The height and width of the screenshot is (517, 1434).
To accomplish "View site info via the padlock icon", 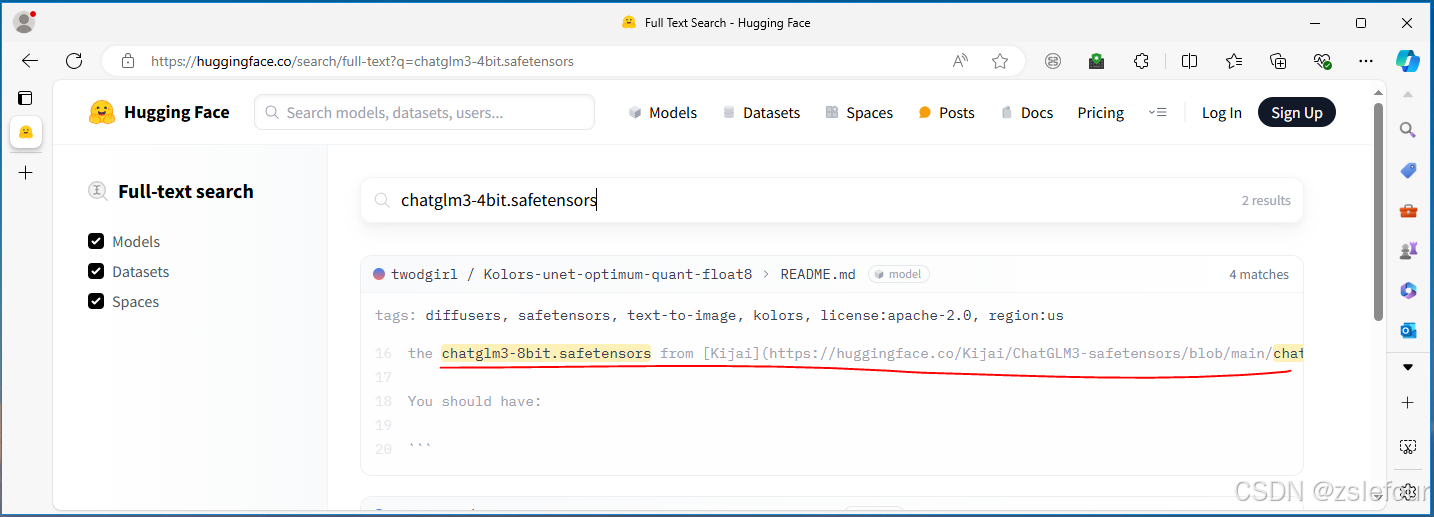I will (127, 61).
